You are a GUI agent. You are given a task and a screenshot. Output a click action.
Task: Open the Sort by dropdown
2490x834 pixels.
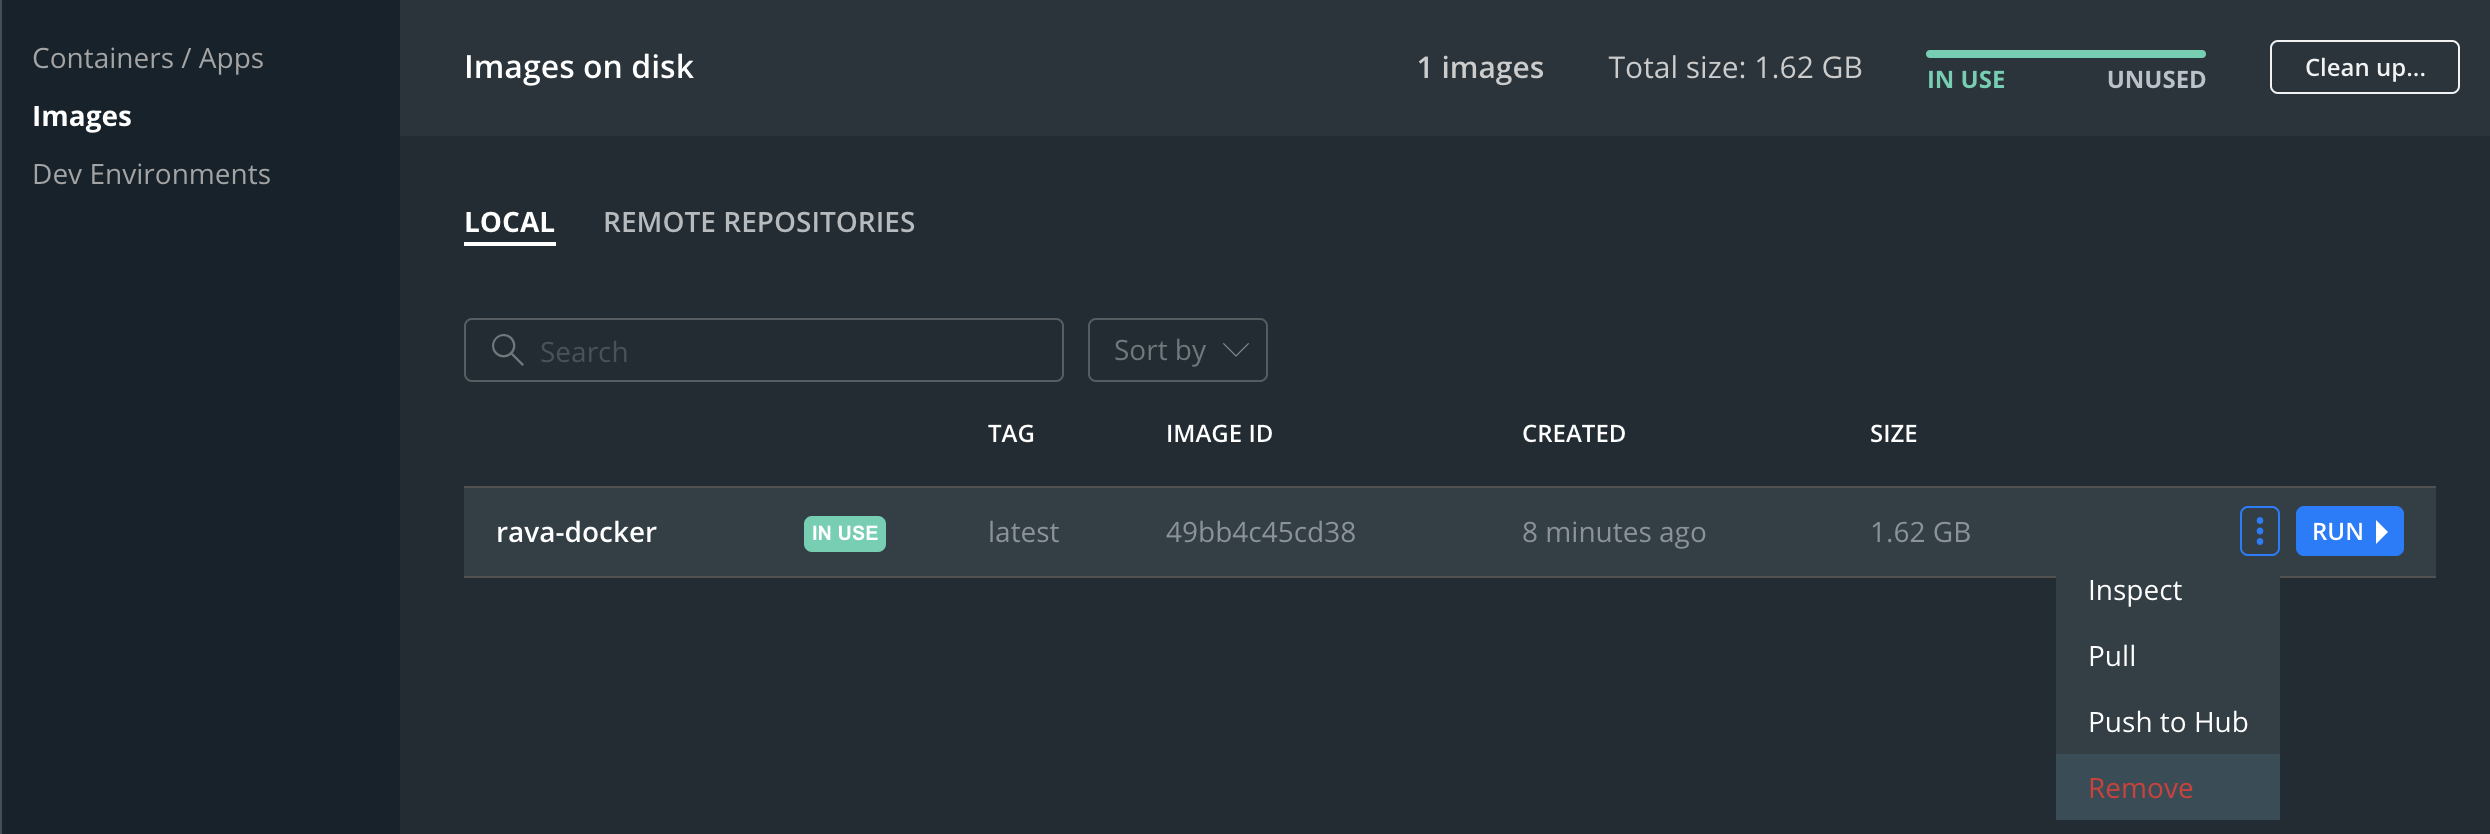(x=1177, y=349)
